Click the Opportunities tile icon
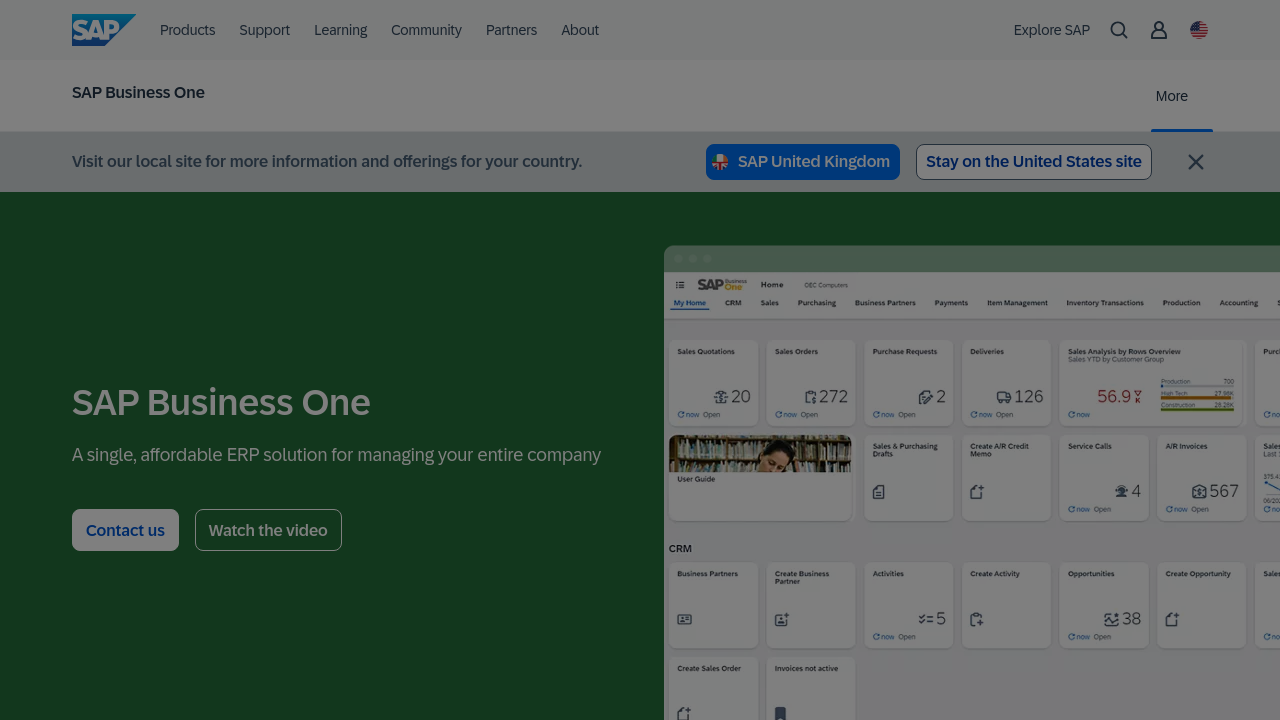Viewport: 1280px width, 720px height. pyautogui.click(x=1111, y=620)
